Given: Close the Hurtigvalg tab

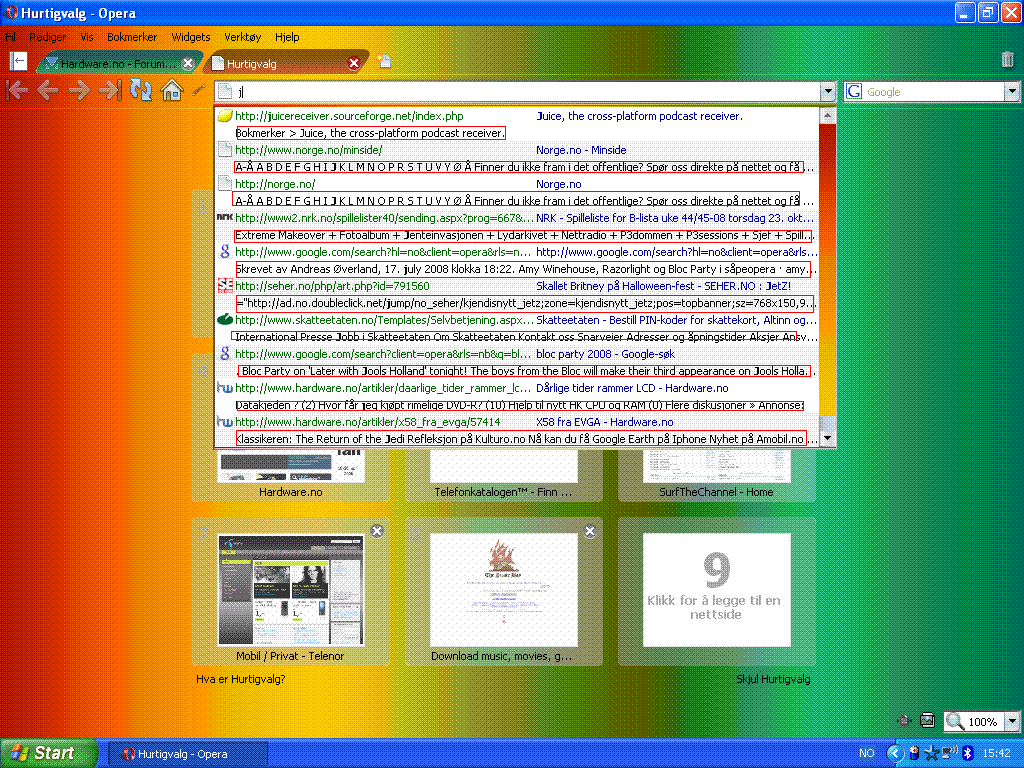Looking at the screenshot, I should [x=354, y=63].
